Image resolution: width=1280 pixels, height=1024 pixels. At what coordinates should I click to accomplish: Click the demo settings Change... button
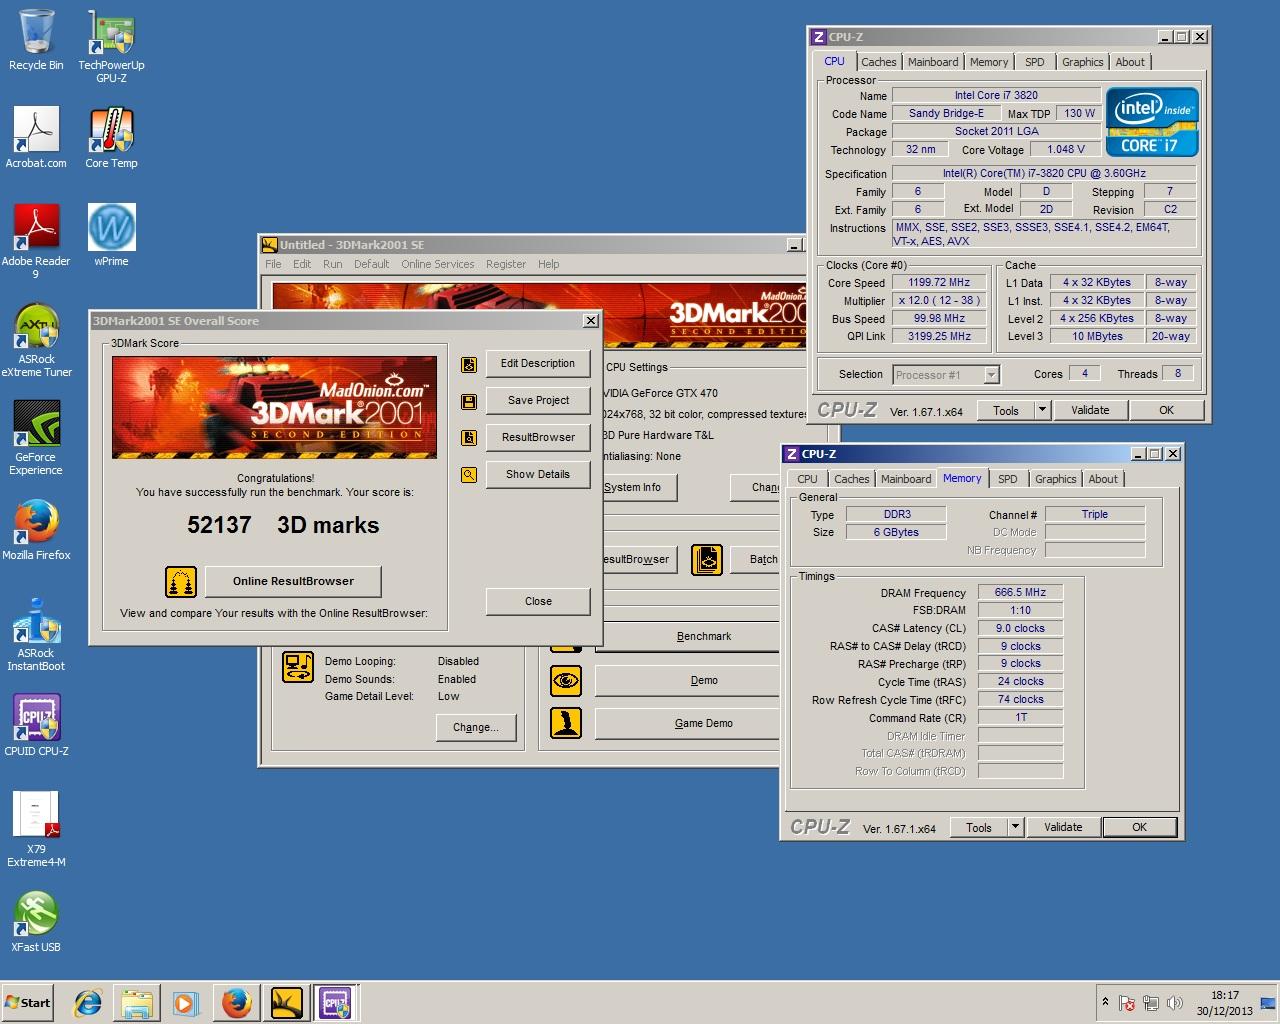click(476, 727)
